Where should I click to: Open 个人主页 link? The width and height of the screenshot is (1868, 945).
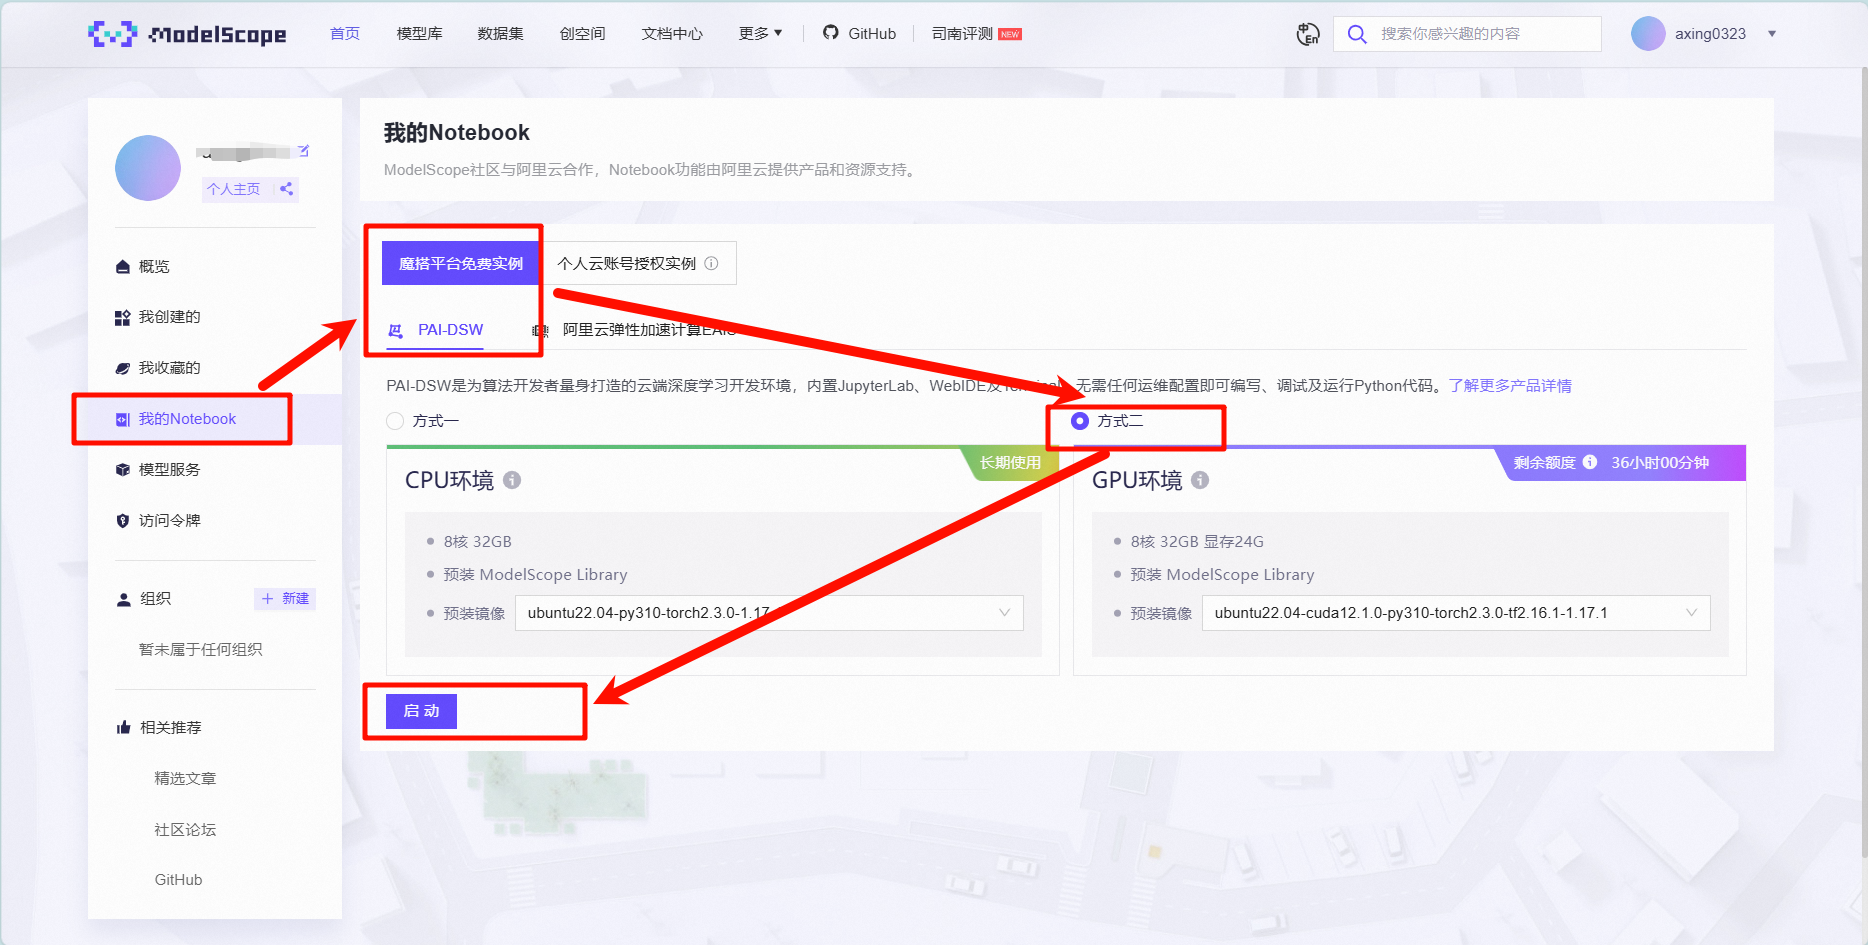[233, 189]
